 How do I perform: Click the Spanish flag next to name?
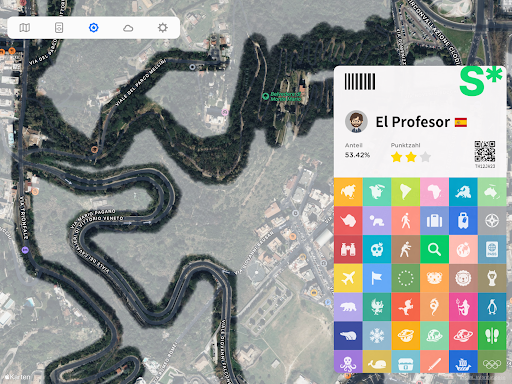click(x=461, y=122)
